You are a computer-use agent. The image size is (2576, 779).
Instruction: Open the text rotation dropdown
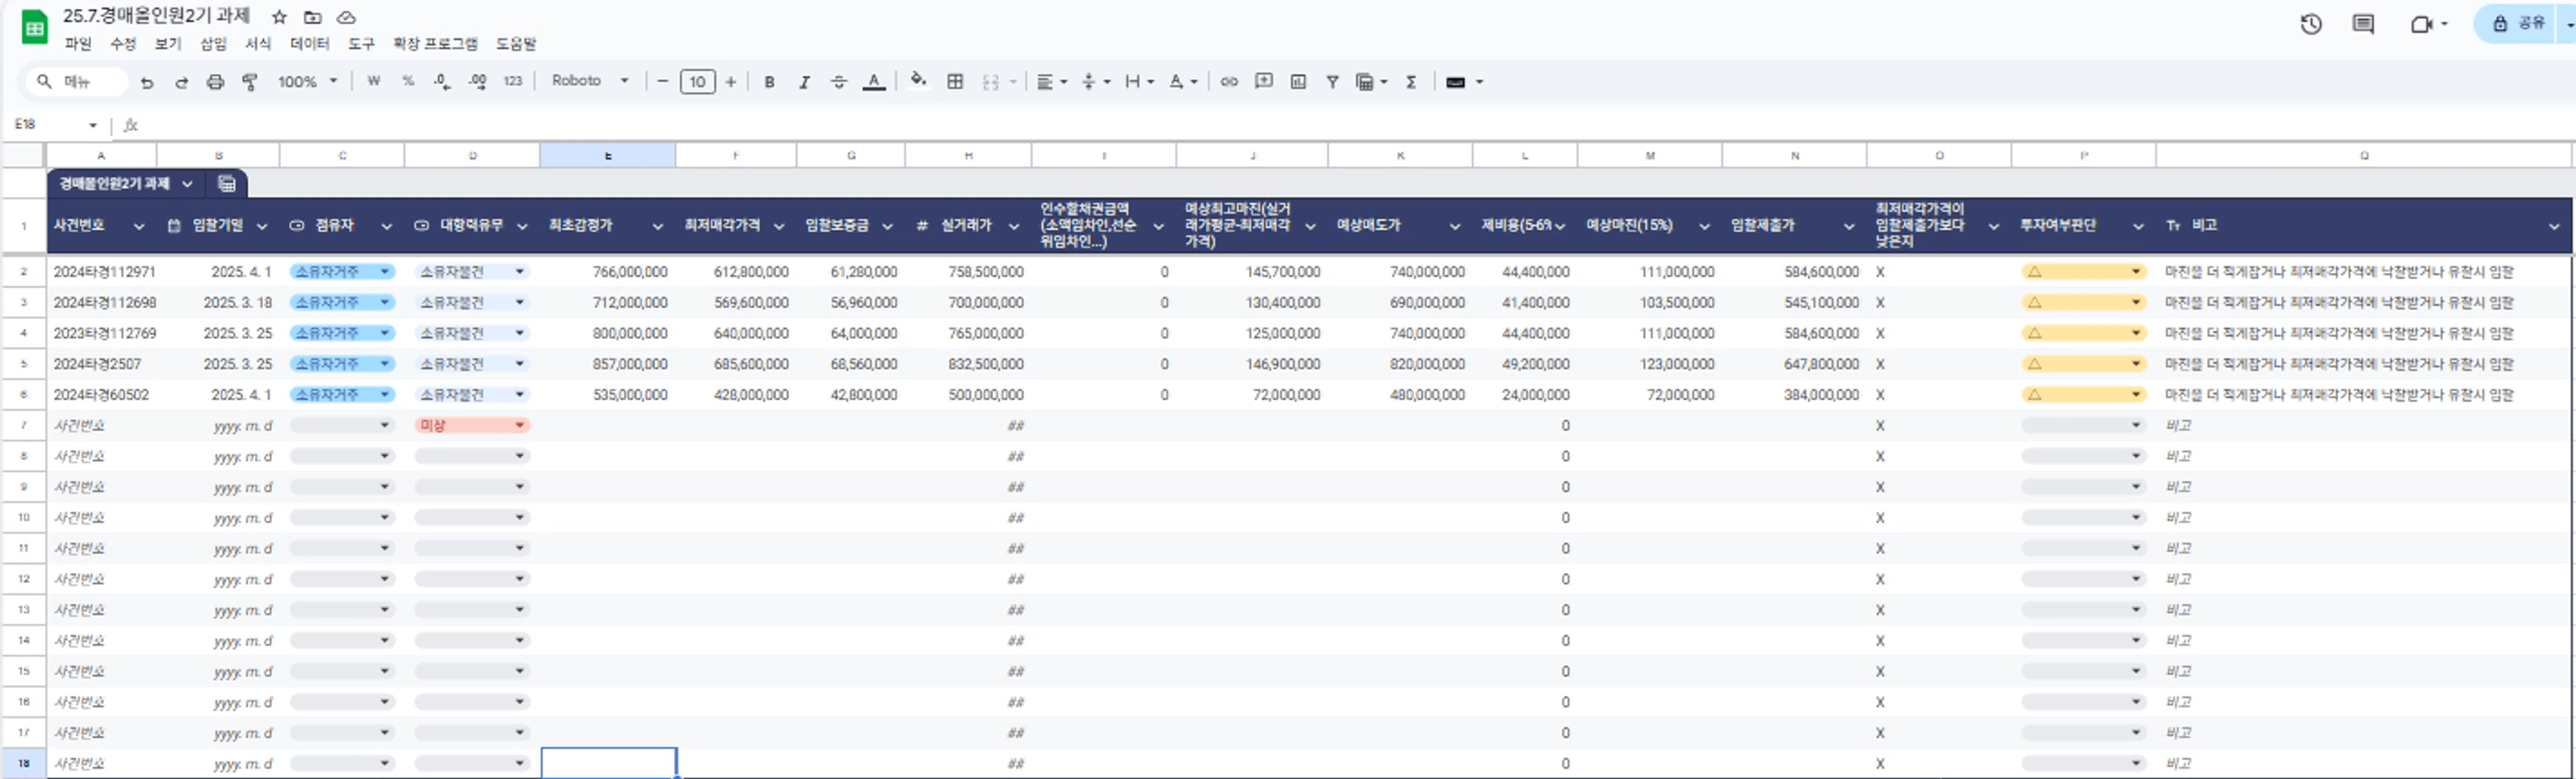(1183, 82)
